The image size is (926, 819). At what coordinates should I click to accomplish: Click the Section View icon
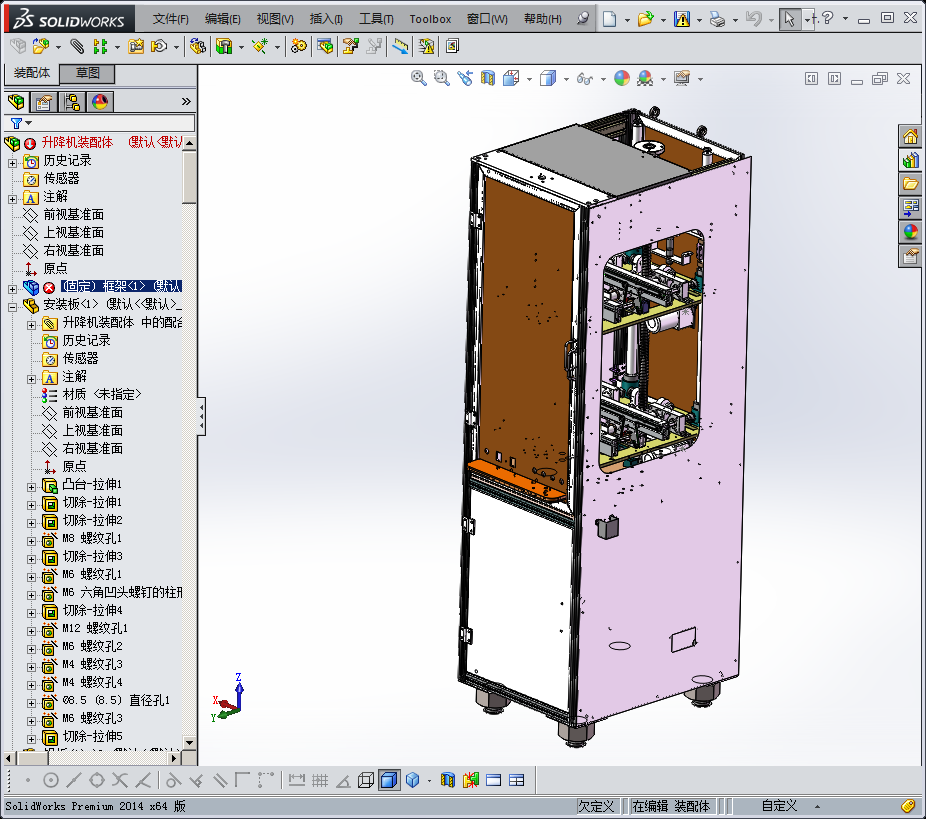[488, 79]
